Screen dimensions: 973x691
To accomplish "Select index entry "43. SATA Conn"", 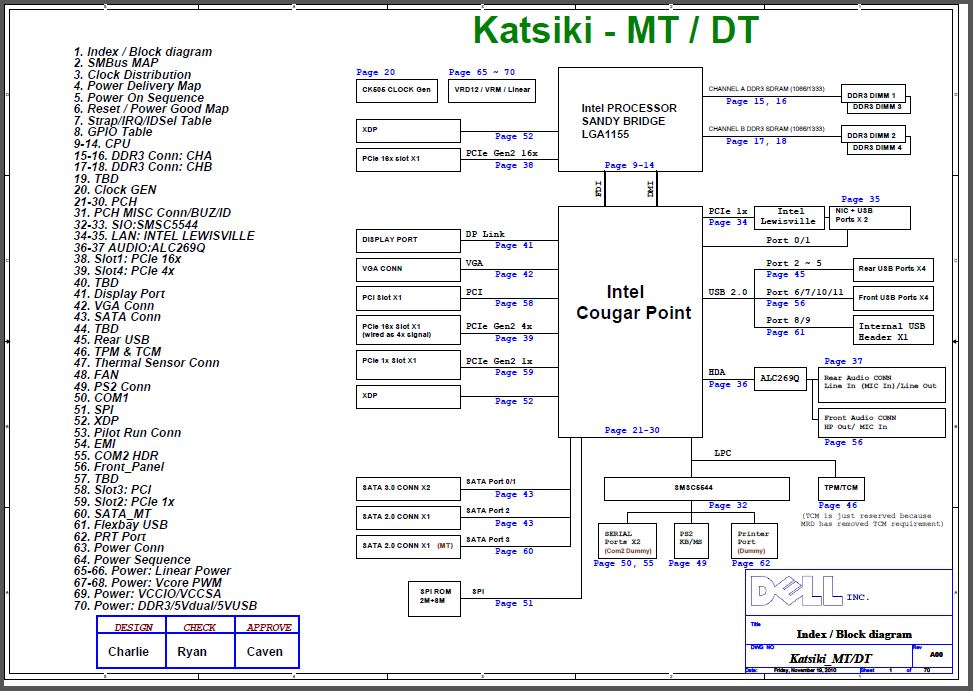I will point(117,317).
